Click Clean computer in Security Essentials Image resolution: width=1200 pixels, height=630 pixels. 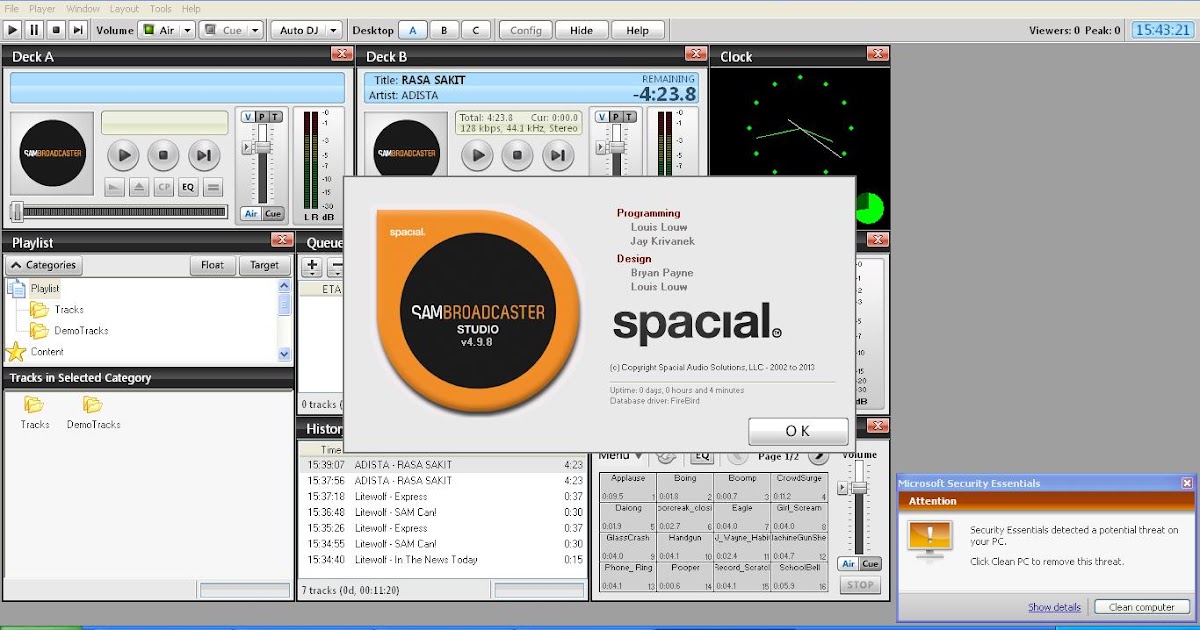click(1141, 607)
